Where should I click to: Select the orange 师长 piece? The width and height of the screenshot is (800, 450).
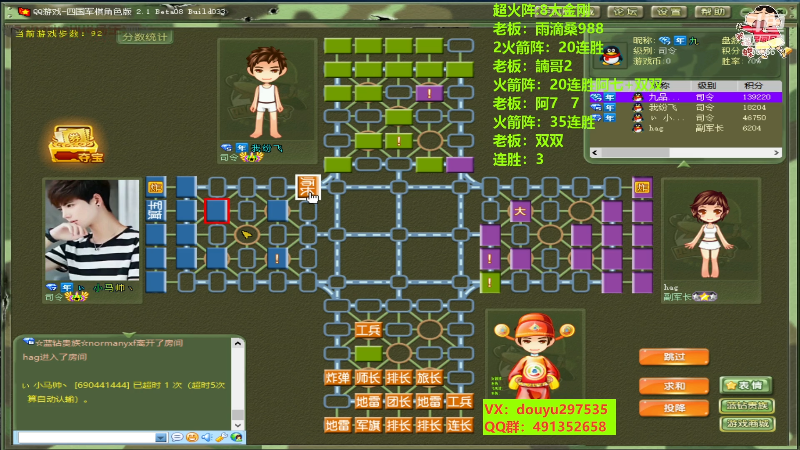368,378
